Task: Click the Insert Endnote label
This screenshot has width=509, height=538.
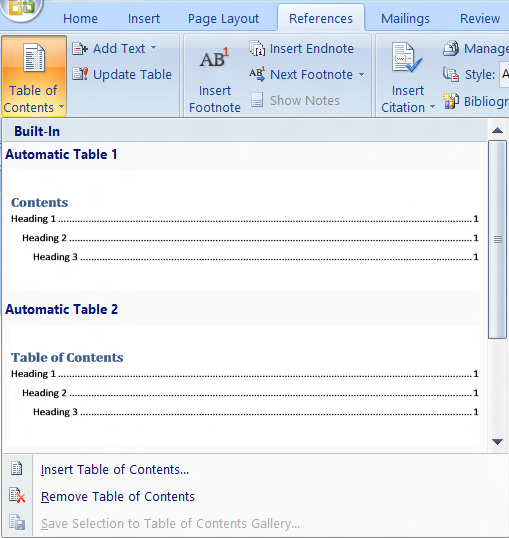Action: click(x=312, y=49)
